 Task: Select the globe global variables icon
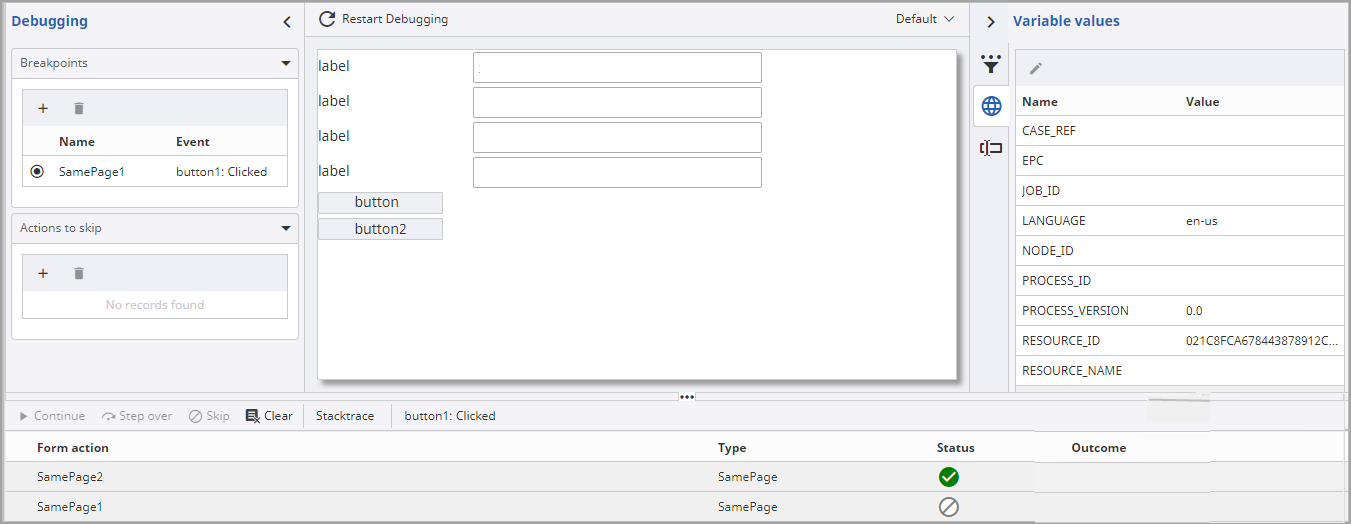[x=990, y=106]
